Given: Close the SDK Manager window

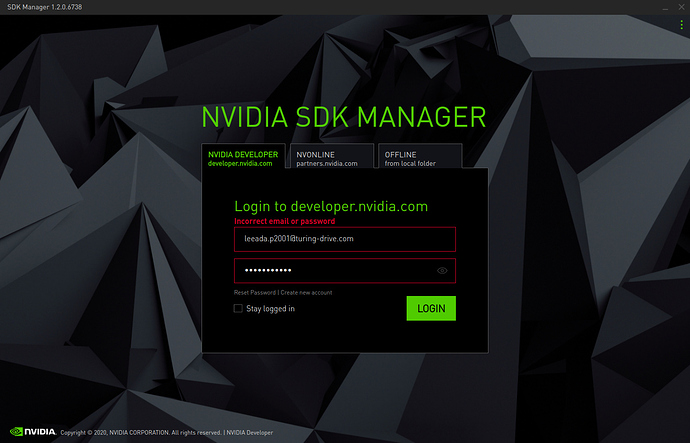Looking at the screenshot, I should tap(681, 7).
